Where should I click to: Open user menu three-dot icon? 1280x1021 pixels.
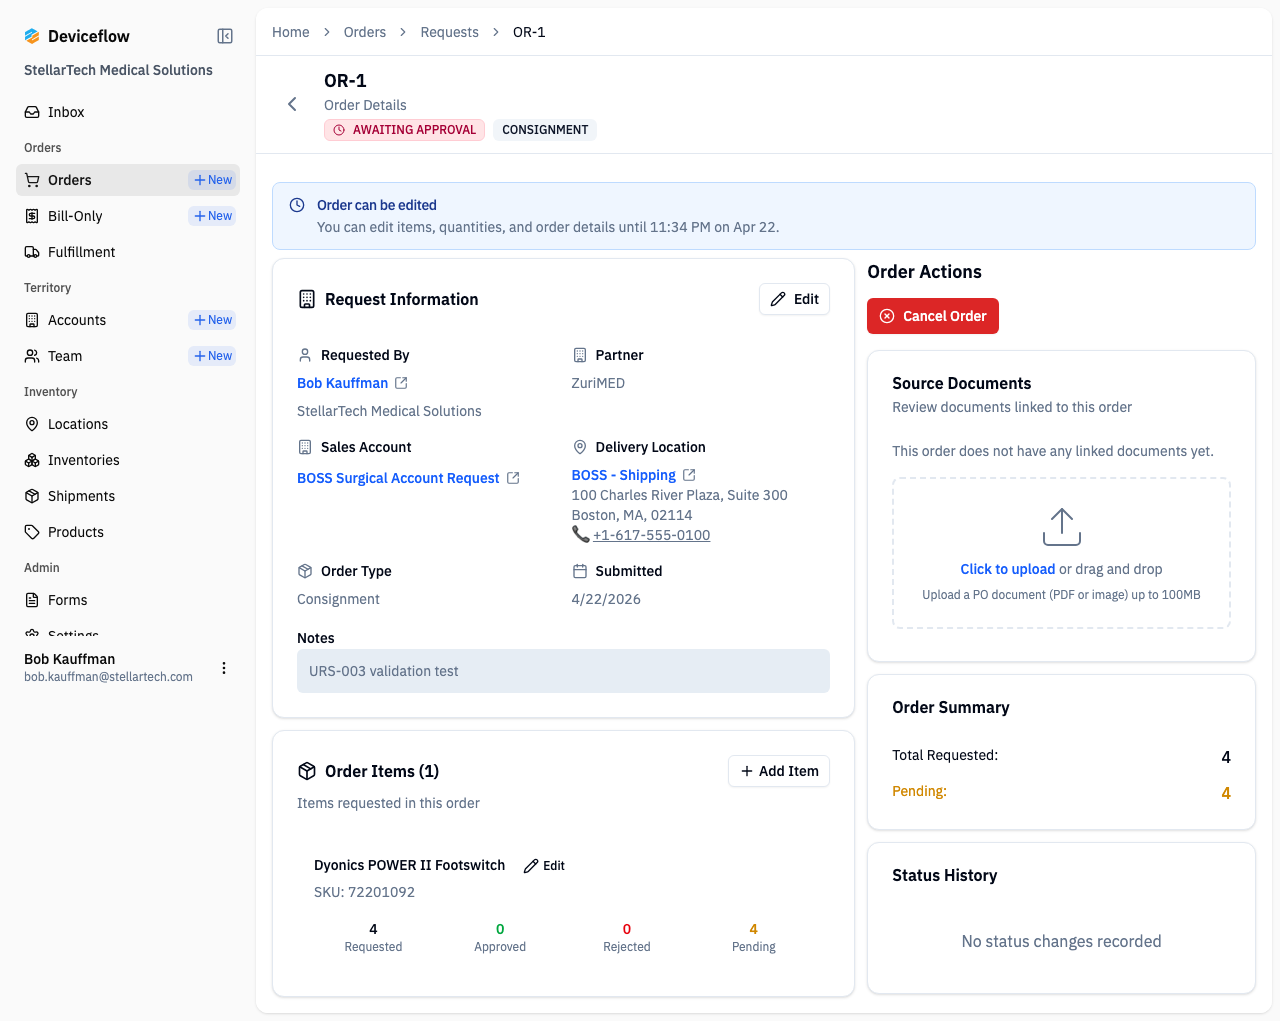click(x=224, y=668)
